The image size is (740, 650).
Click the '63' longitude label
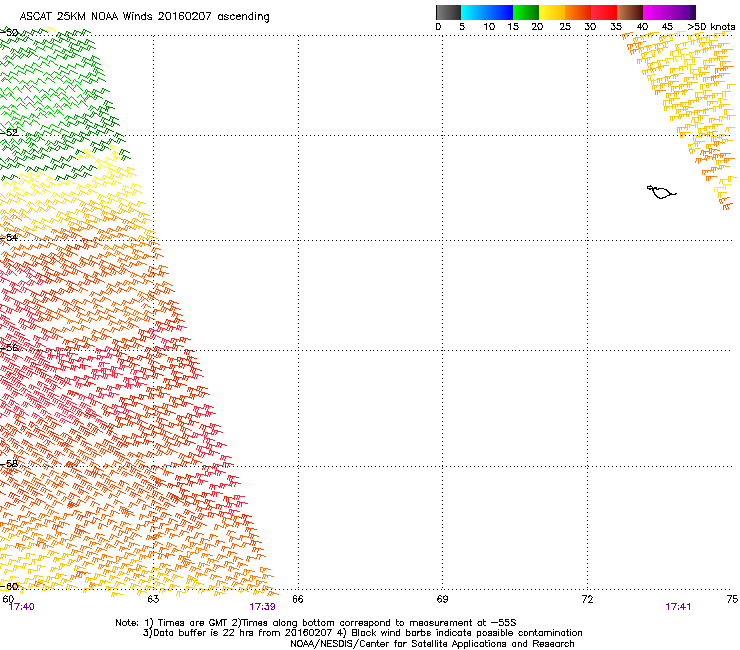coord(153,599)
